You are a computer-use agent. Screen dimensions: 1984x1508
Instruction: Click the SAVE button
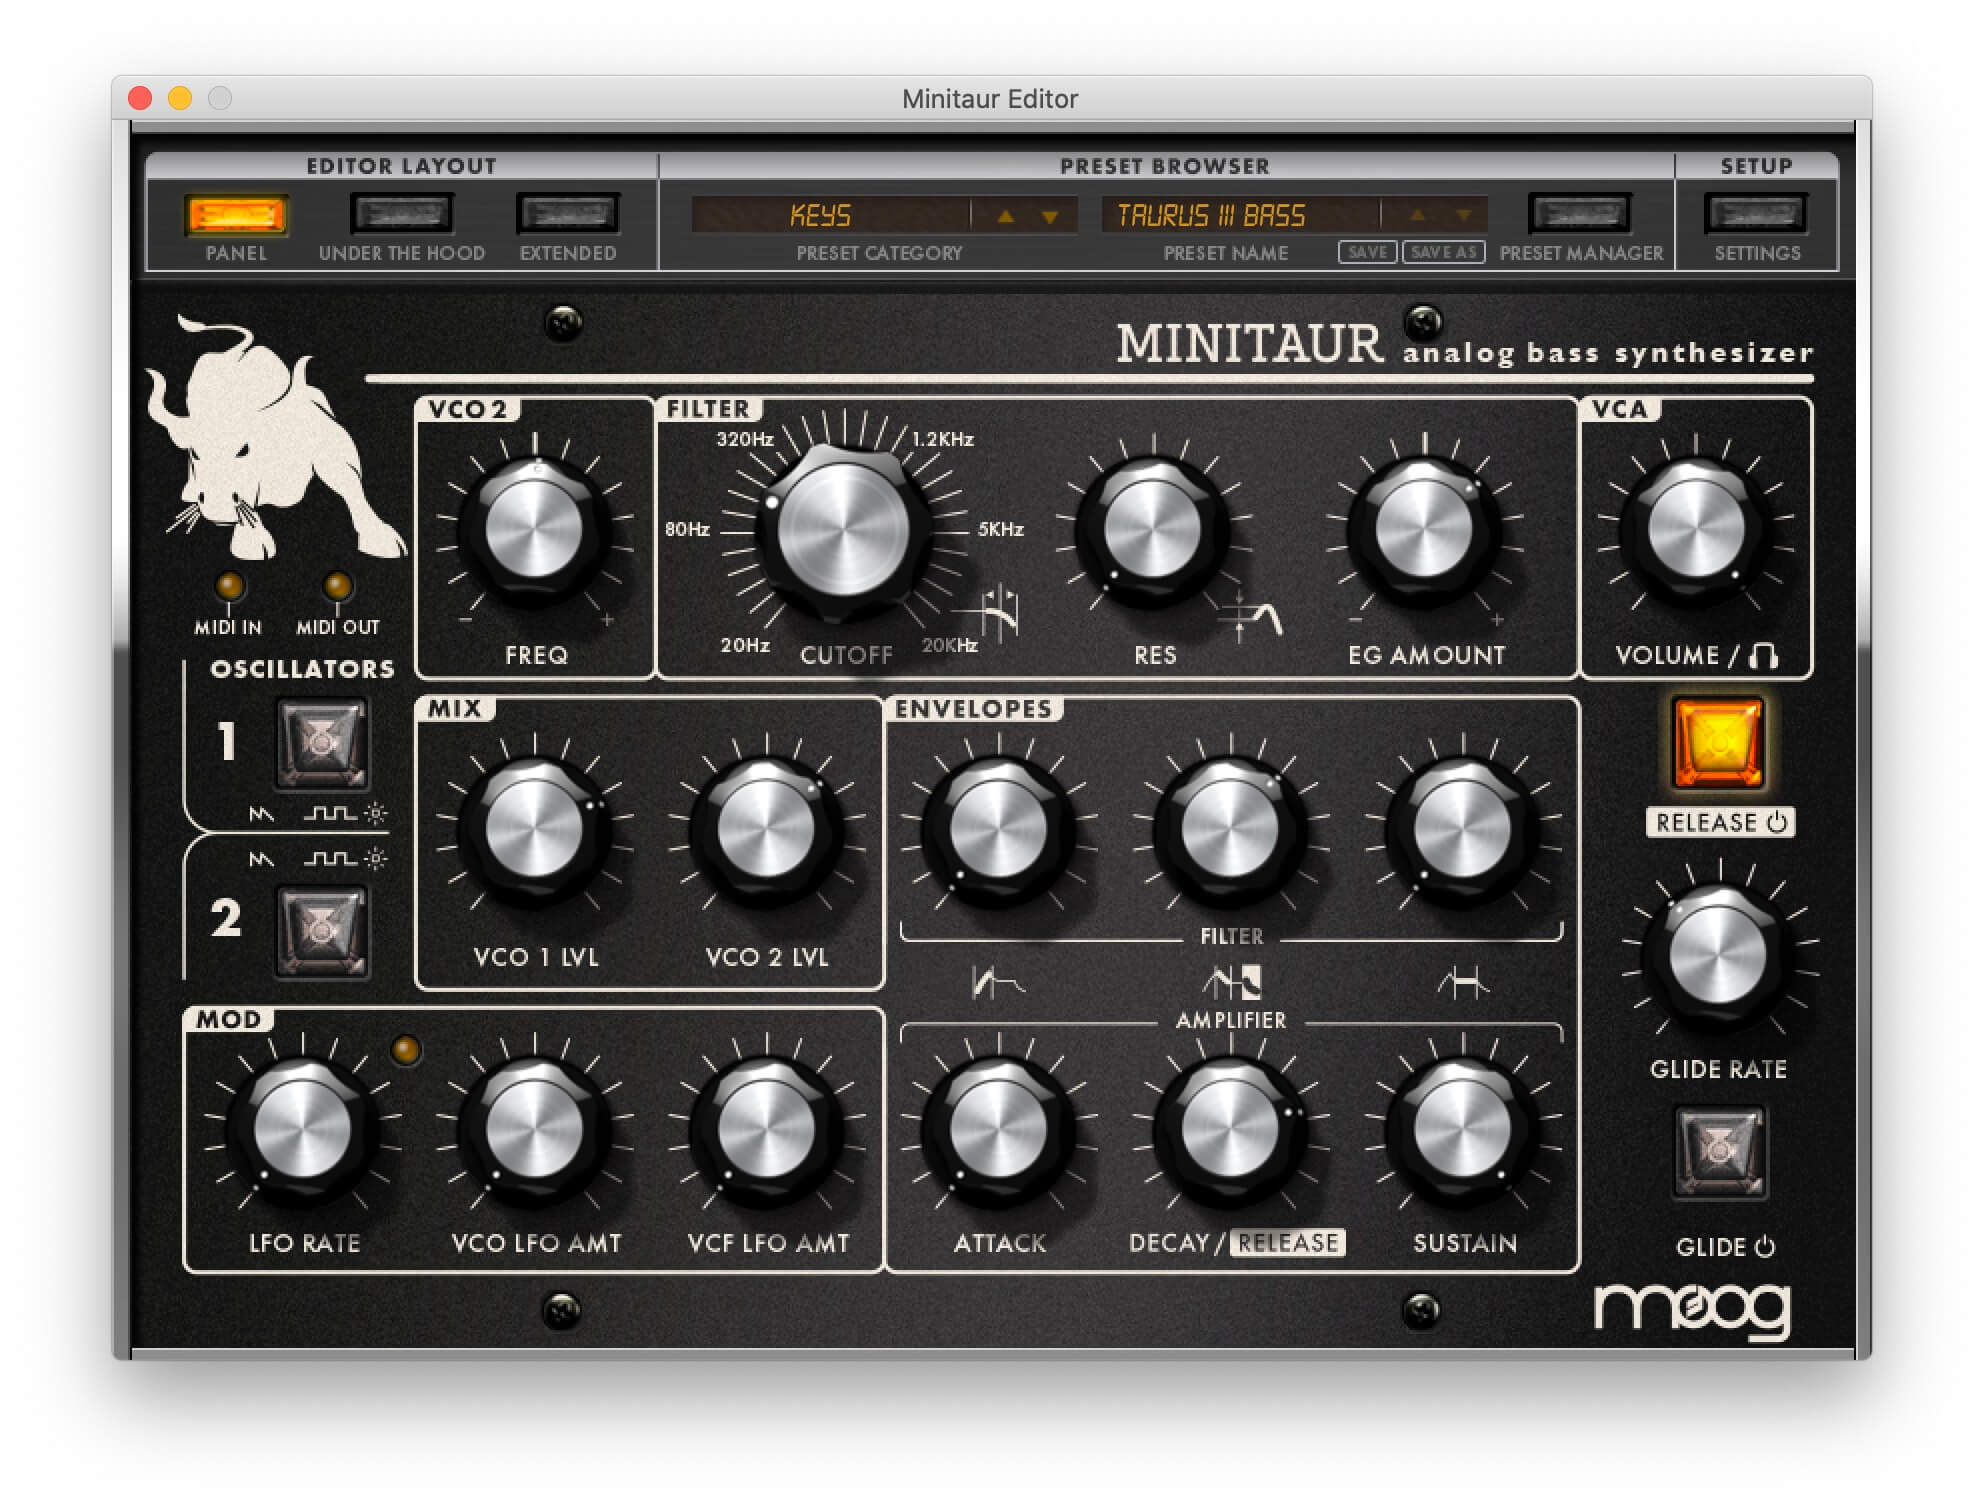(x=1366, y=252)
